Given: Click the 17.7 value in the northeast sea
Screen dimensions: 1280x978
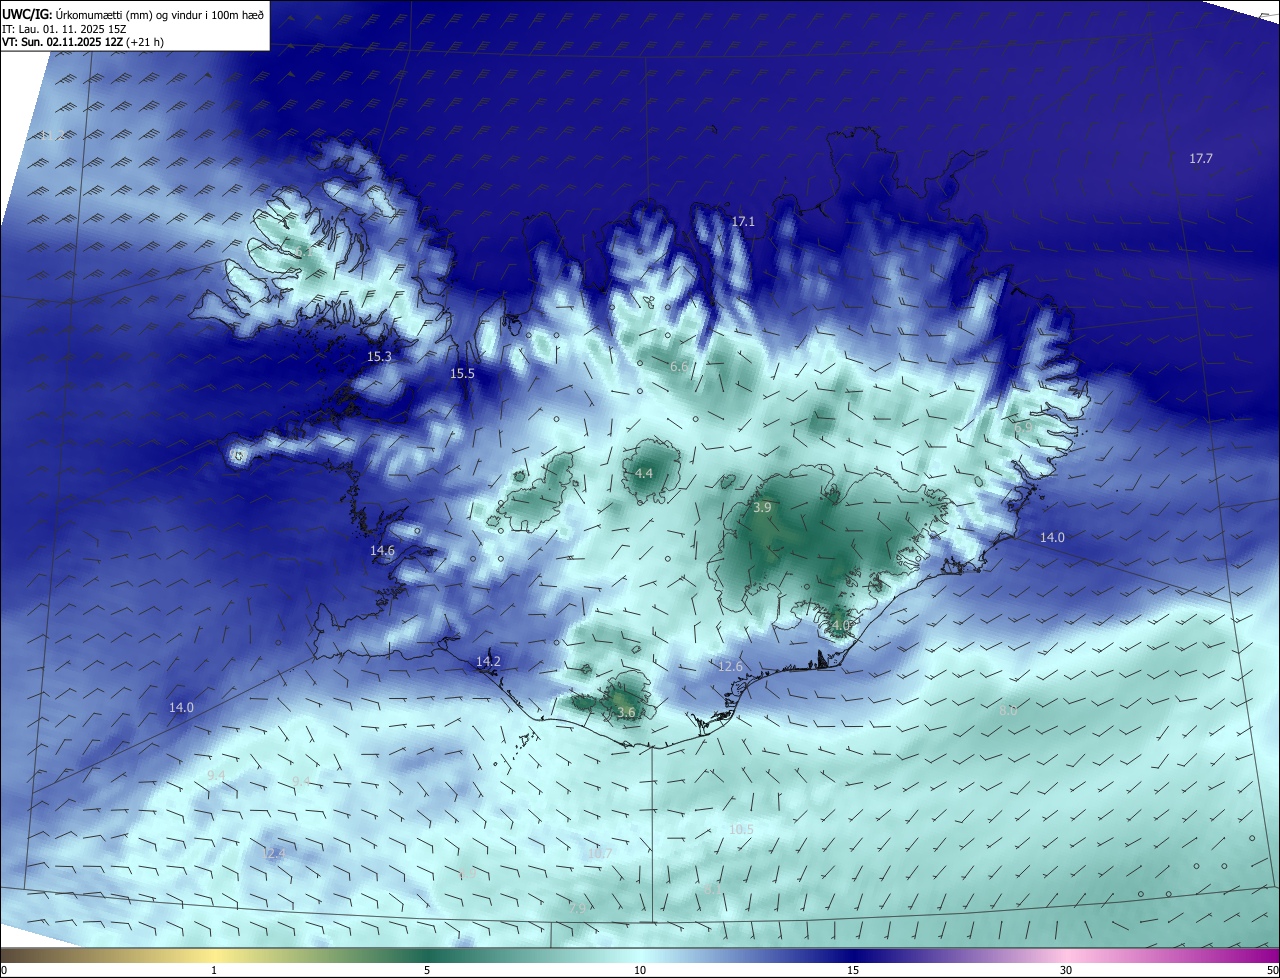Looking at the screenshot, I should [1201, 158].
